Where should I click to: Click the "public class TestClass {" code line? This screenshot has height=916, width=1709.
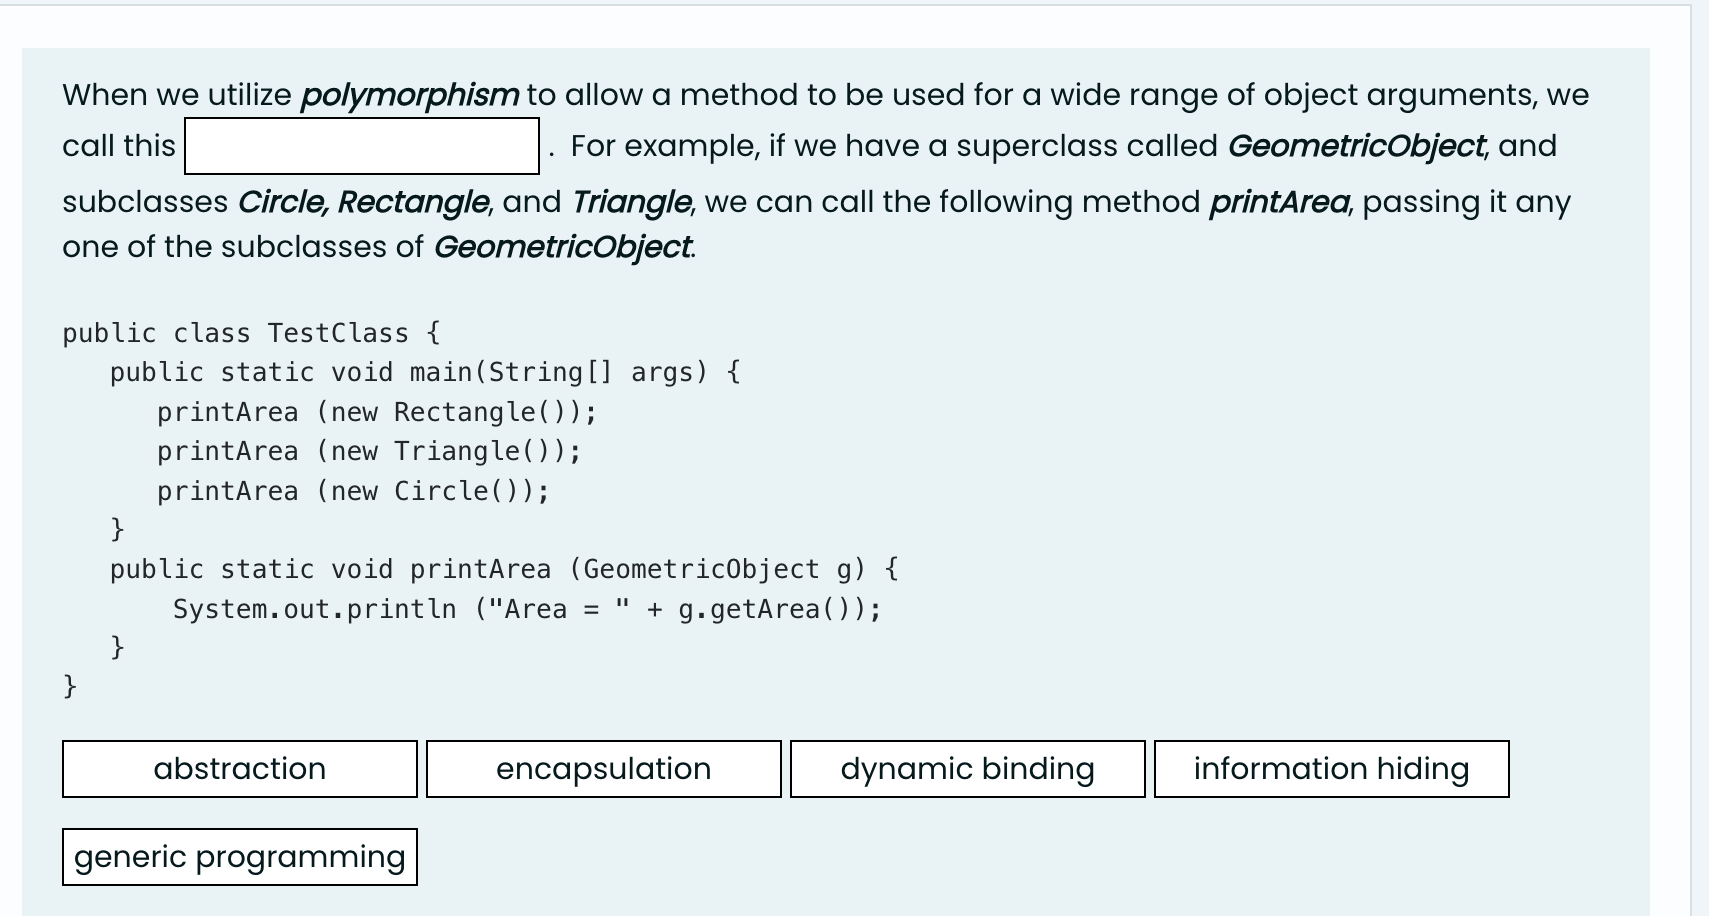251,333
